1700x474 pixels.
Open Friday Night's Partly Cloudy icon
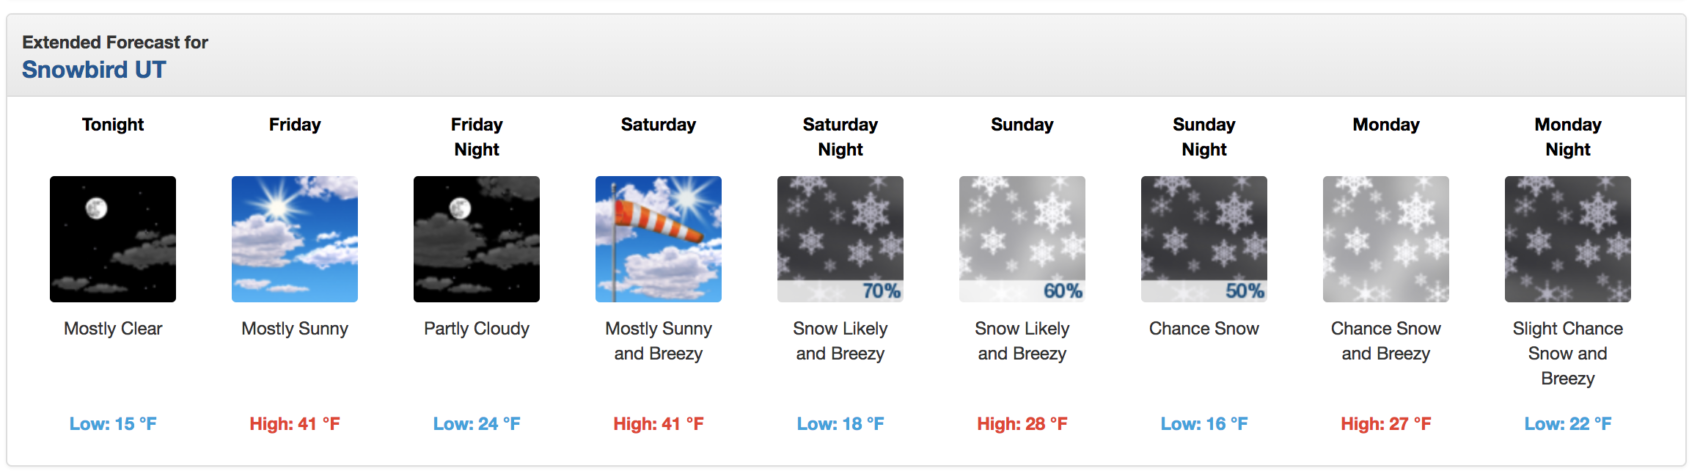477,239
